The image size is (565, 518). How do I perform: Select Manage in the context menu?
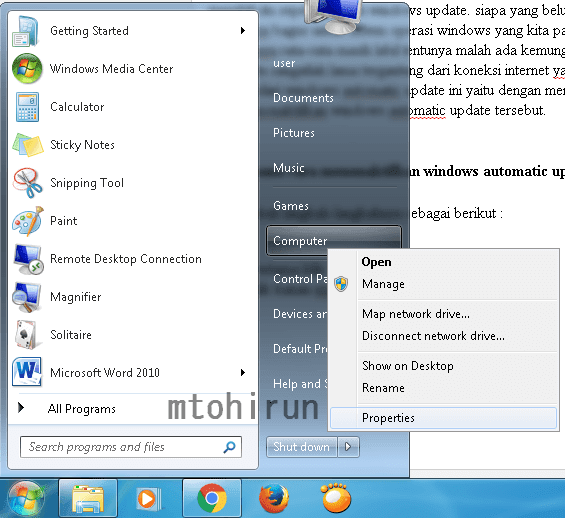[443, 284]
